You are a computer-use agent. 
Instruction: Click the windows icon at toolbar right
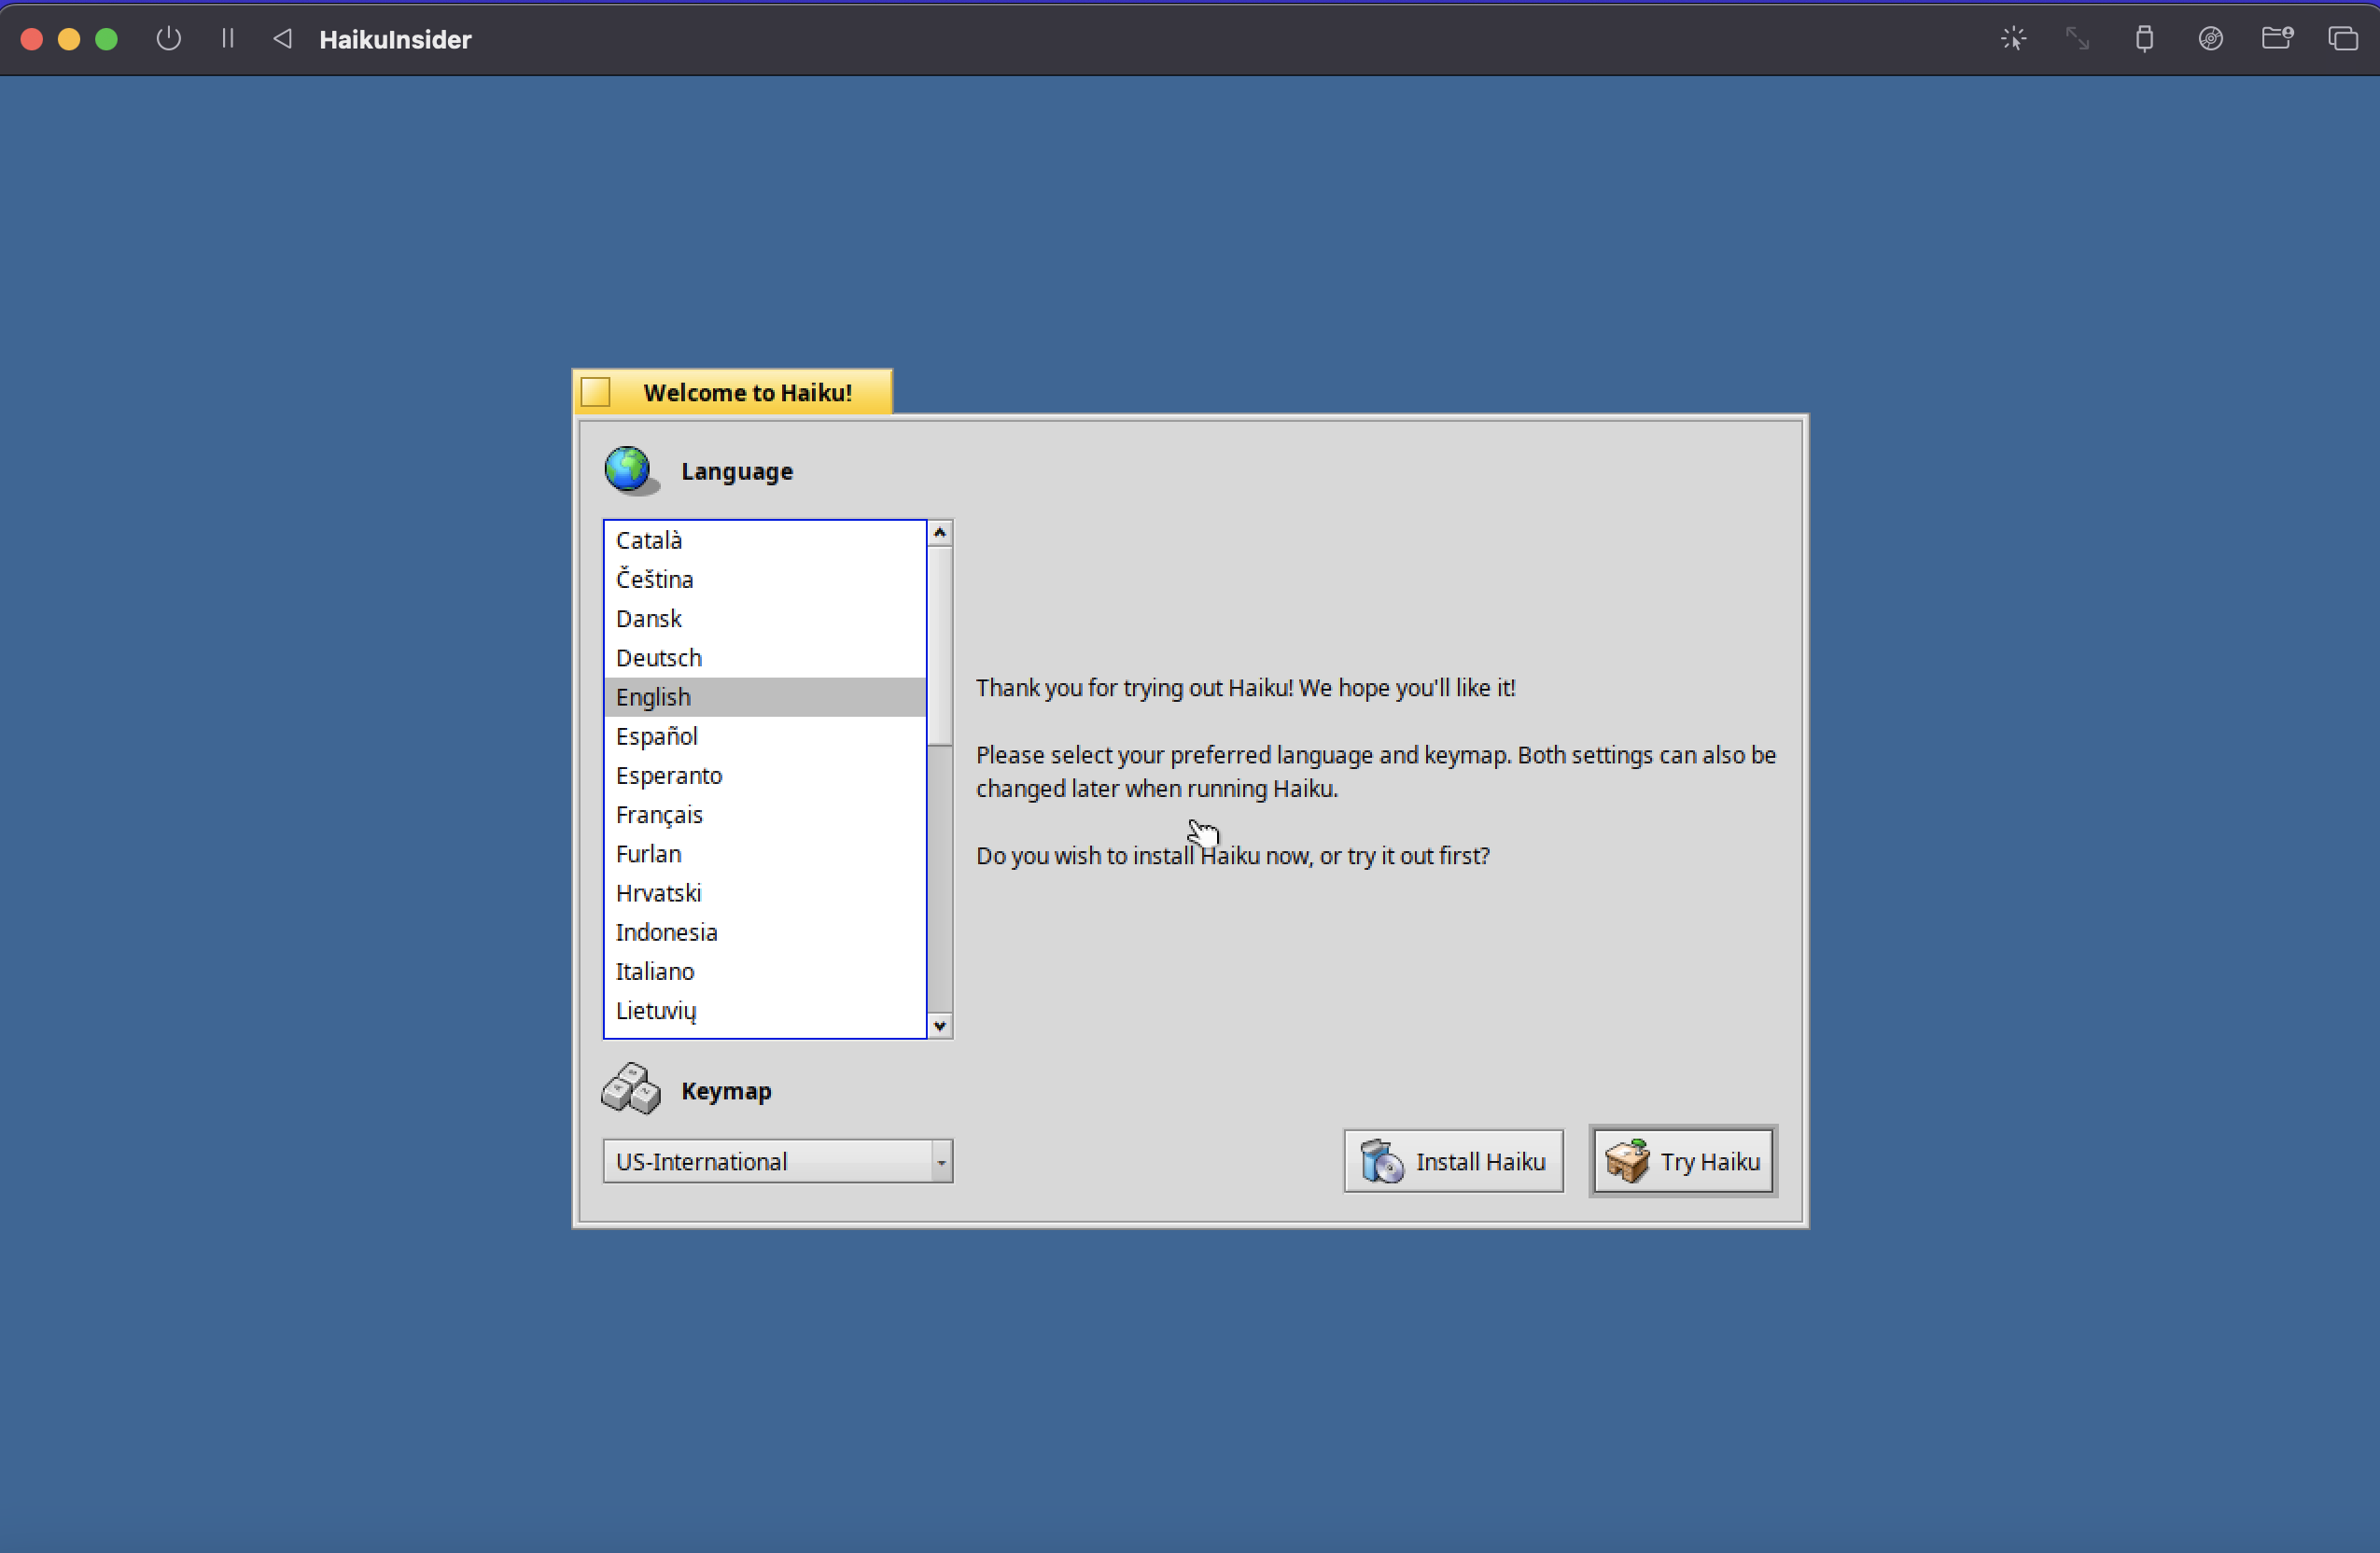pyautogui.click(x=2343, y=39)
